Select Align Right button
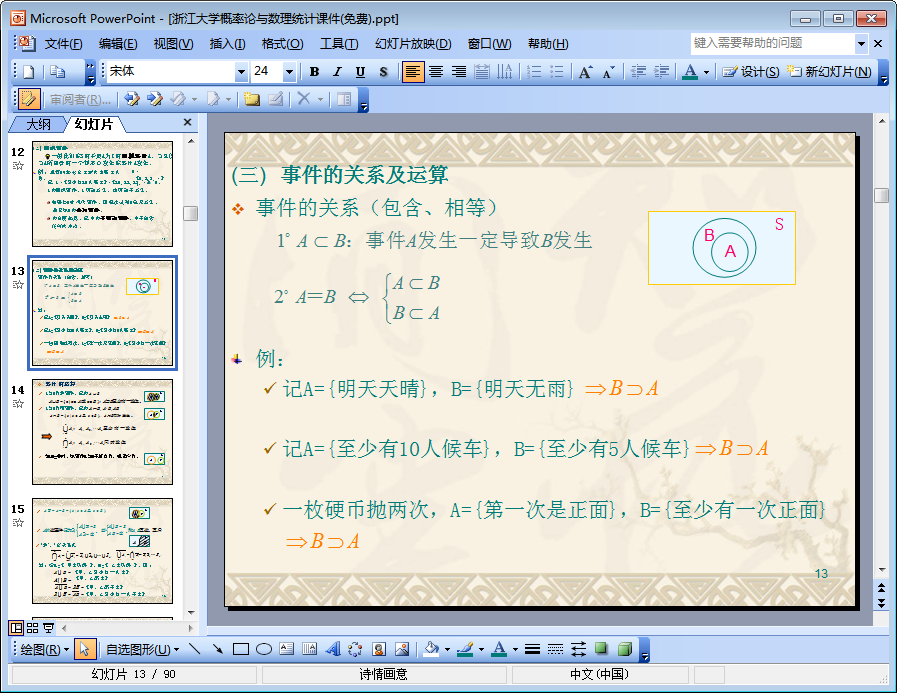Viewport: 897px width, 693px height. (459, 72)
